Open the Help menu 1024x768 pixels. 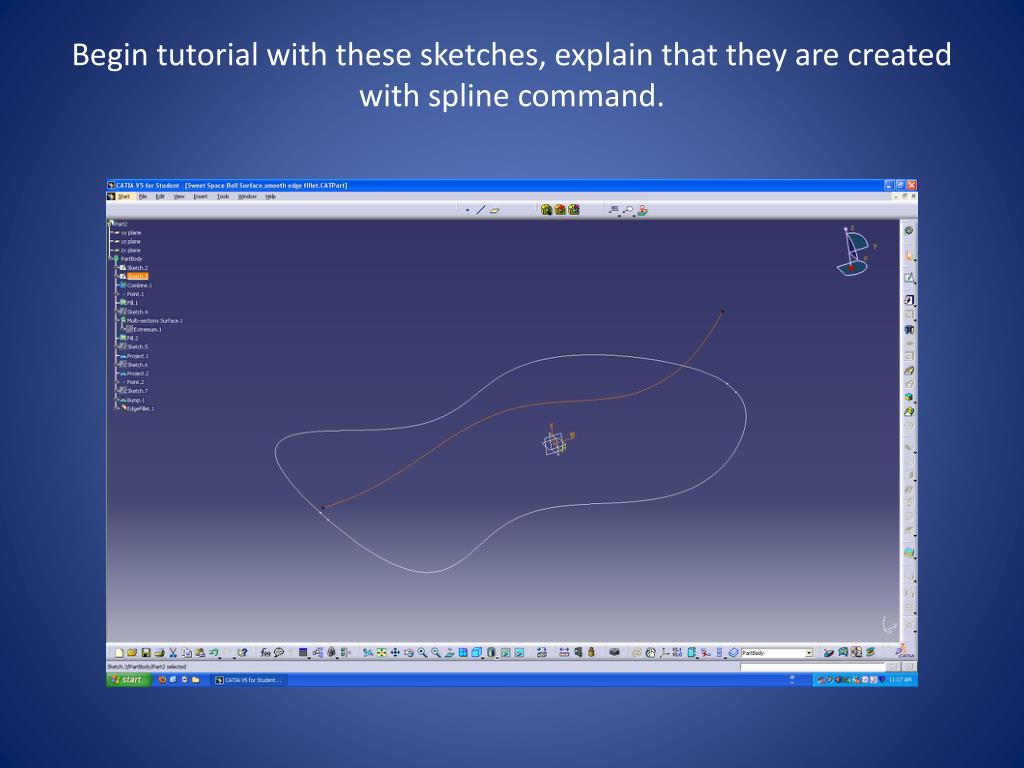click(x=270, y=196)
